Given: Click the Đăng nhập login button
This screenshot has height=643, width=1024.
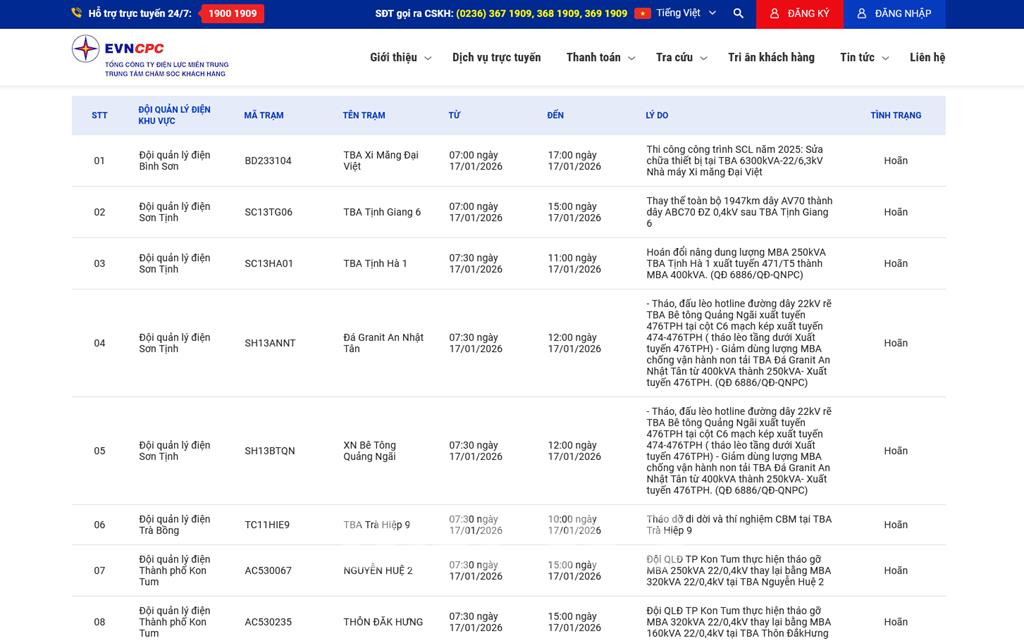Looking at the screenshot, I should tap(893, 14).
